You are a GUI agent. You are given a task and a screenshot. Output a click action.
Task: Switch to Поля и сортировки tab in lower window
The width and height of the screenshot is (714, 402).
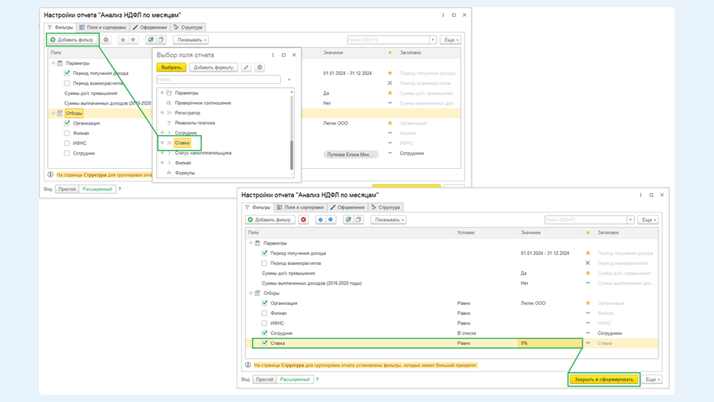click(x=302, y=208)
